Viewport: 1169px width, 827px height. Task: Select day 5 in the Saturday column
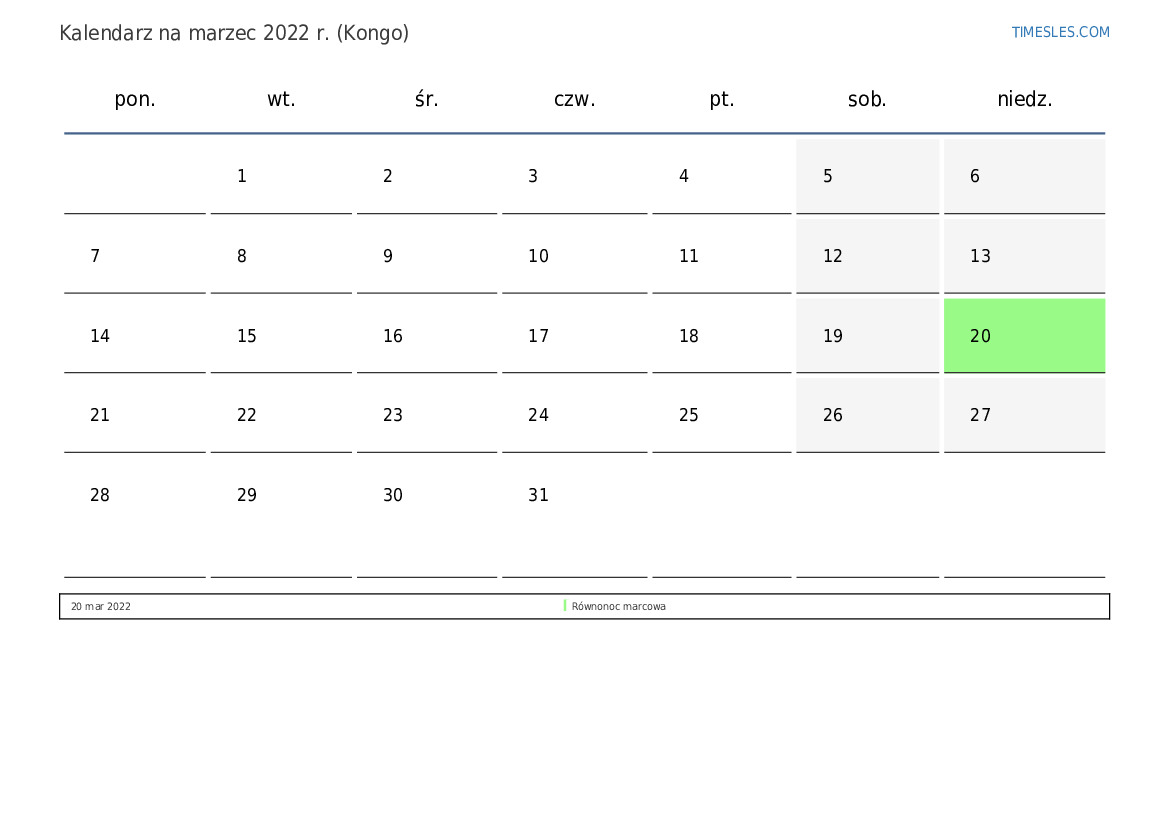tap(867, 176)
